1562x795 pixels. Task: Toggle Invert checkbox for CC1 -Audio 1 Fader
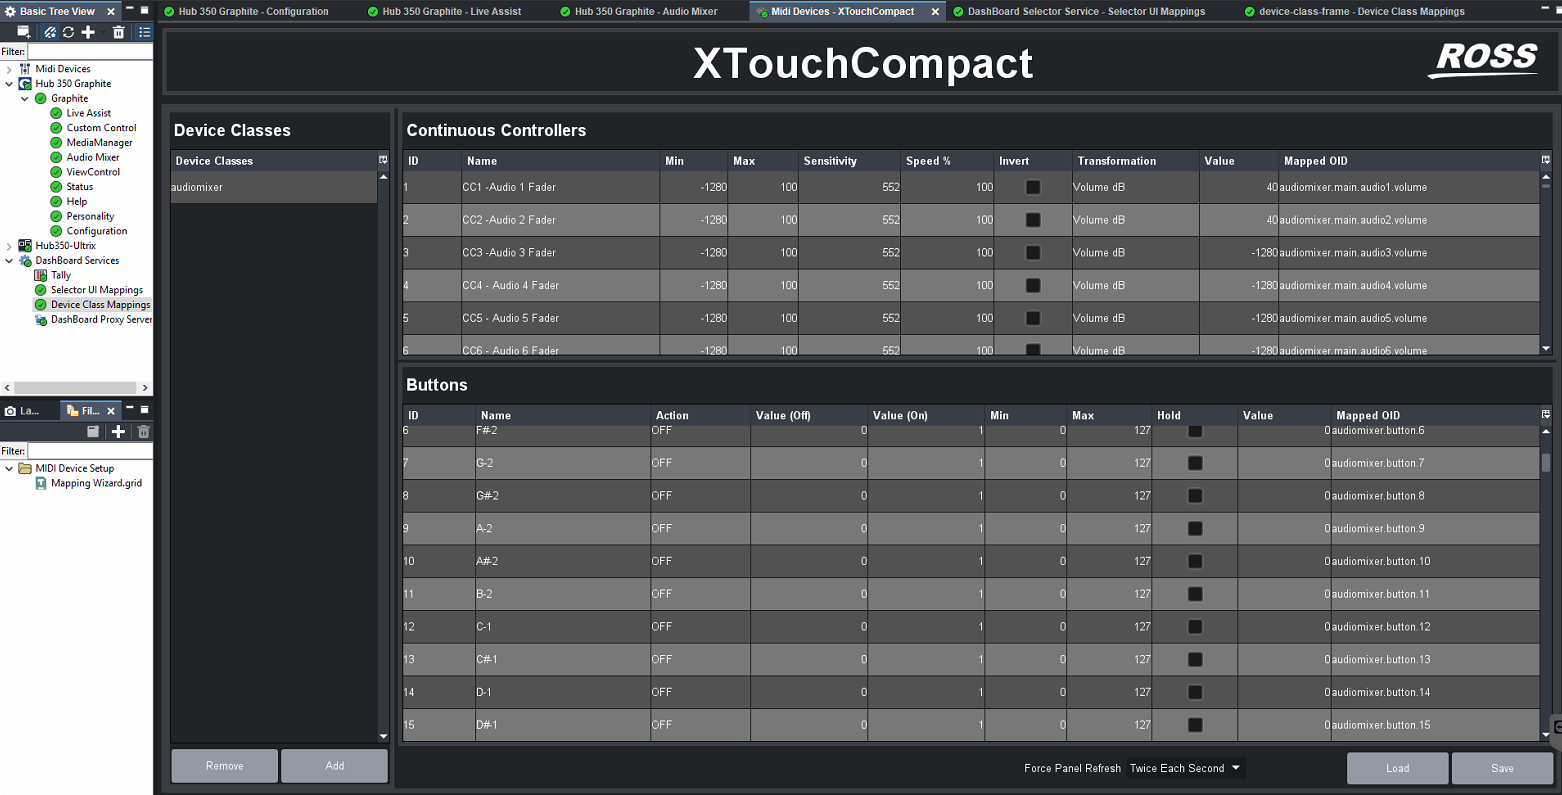1033,187
